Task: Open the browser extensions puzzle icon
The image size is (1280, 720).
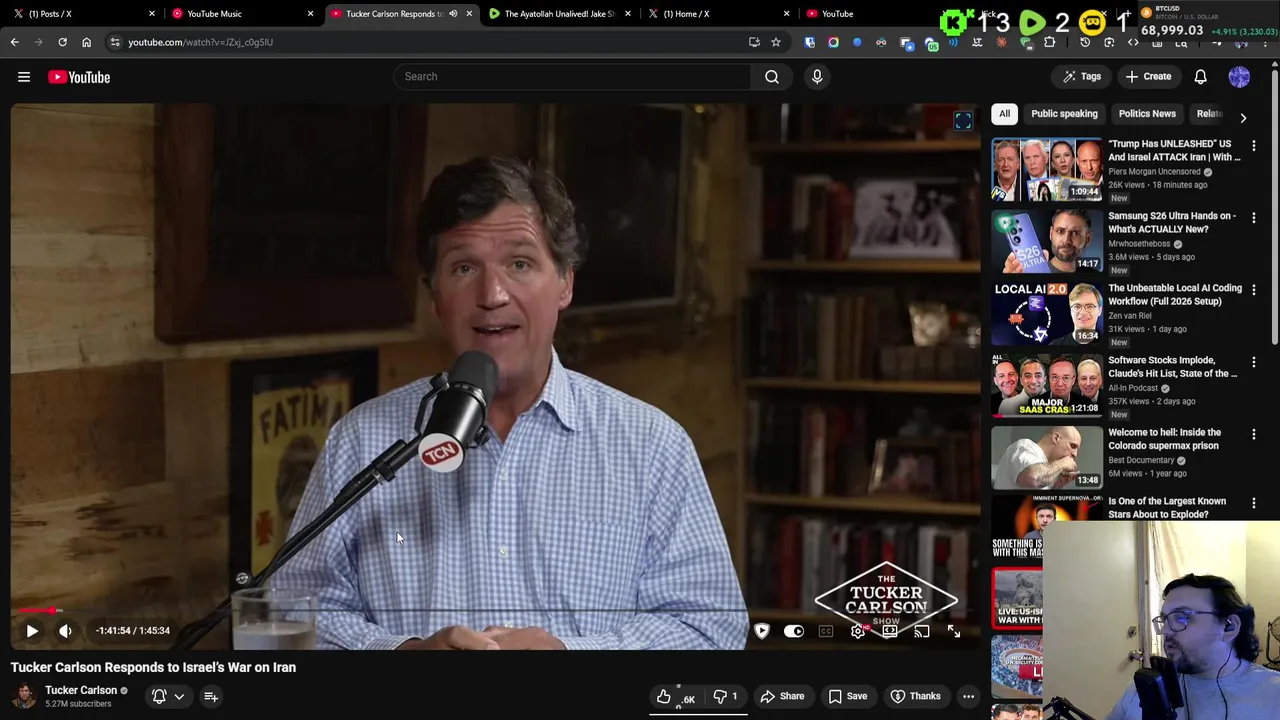Action: pyautogui.click(x=1049, y=42)
